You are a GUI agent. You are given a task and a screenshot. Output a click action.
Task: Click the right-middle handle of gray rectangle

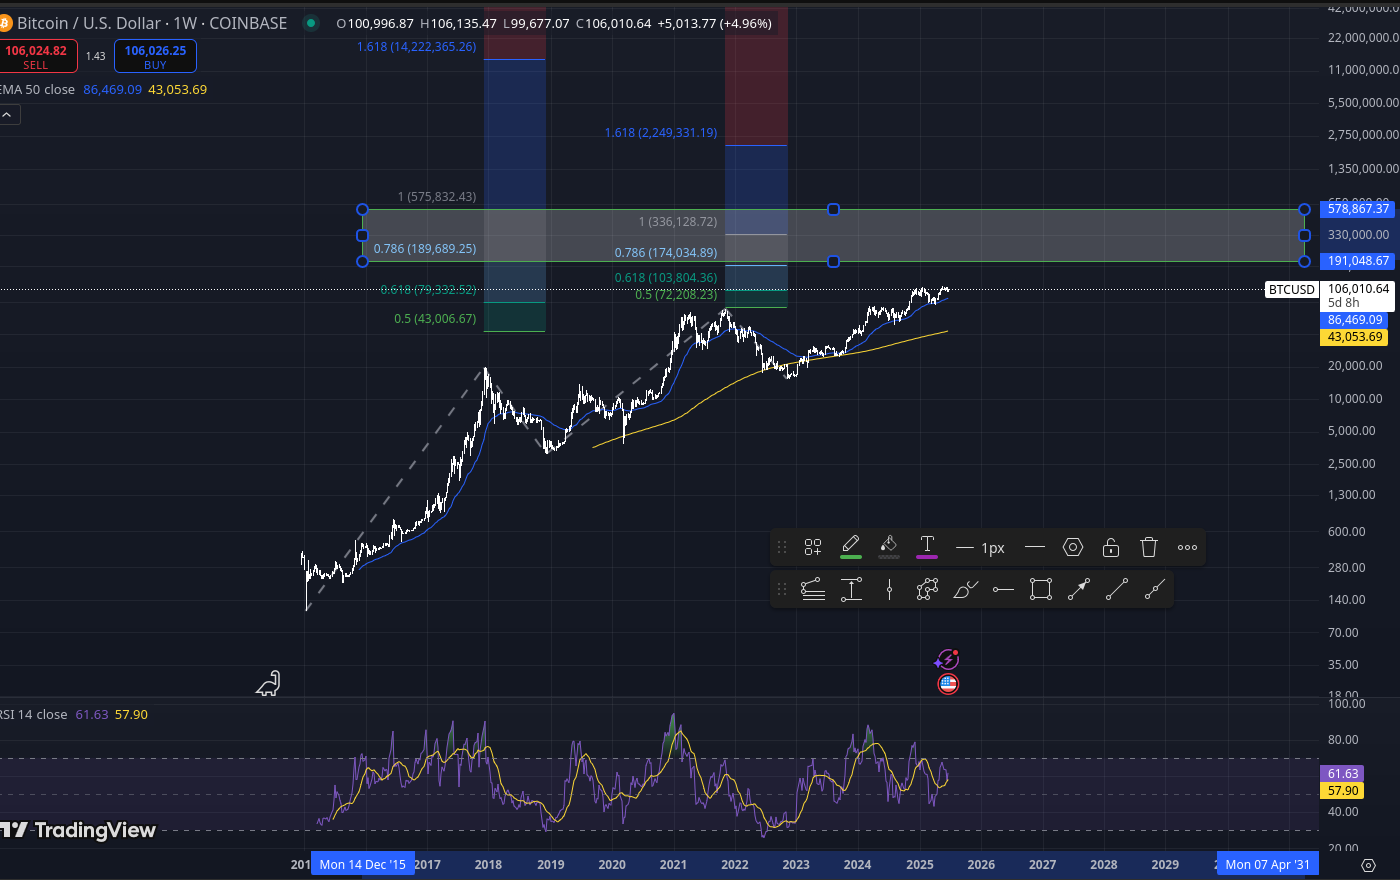point(1304,235)
